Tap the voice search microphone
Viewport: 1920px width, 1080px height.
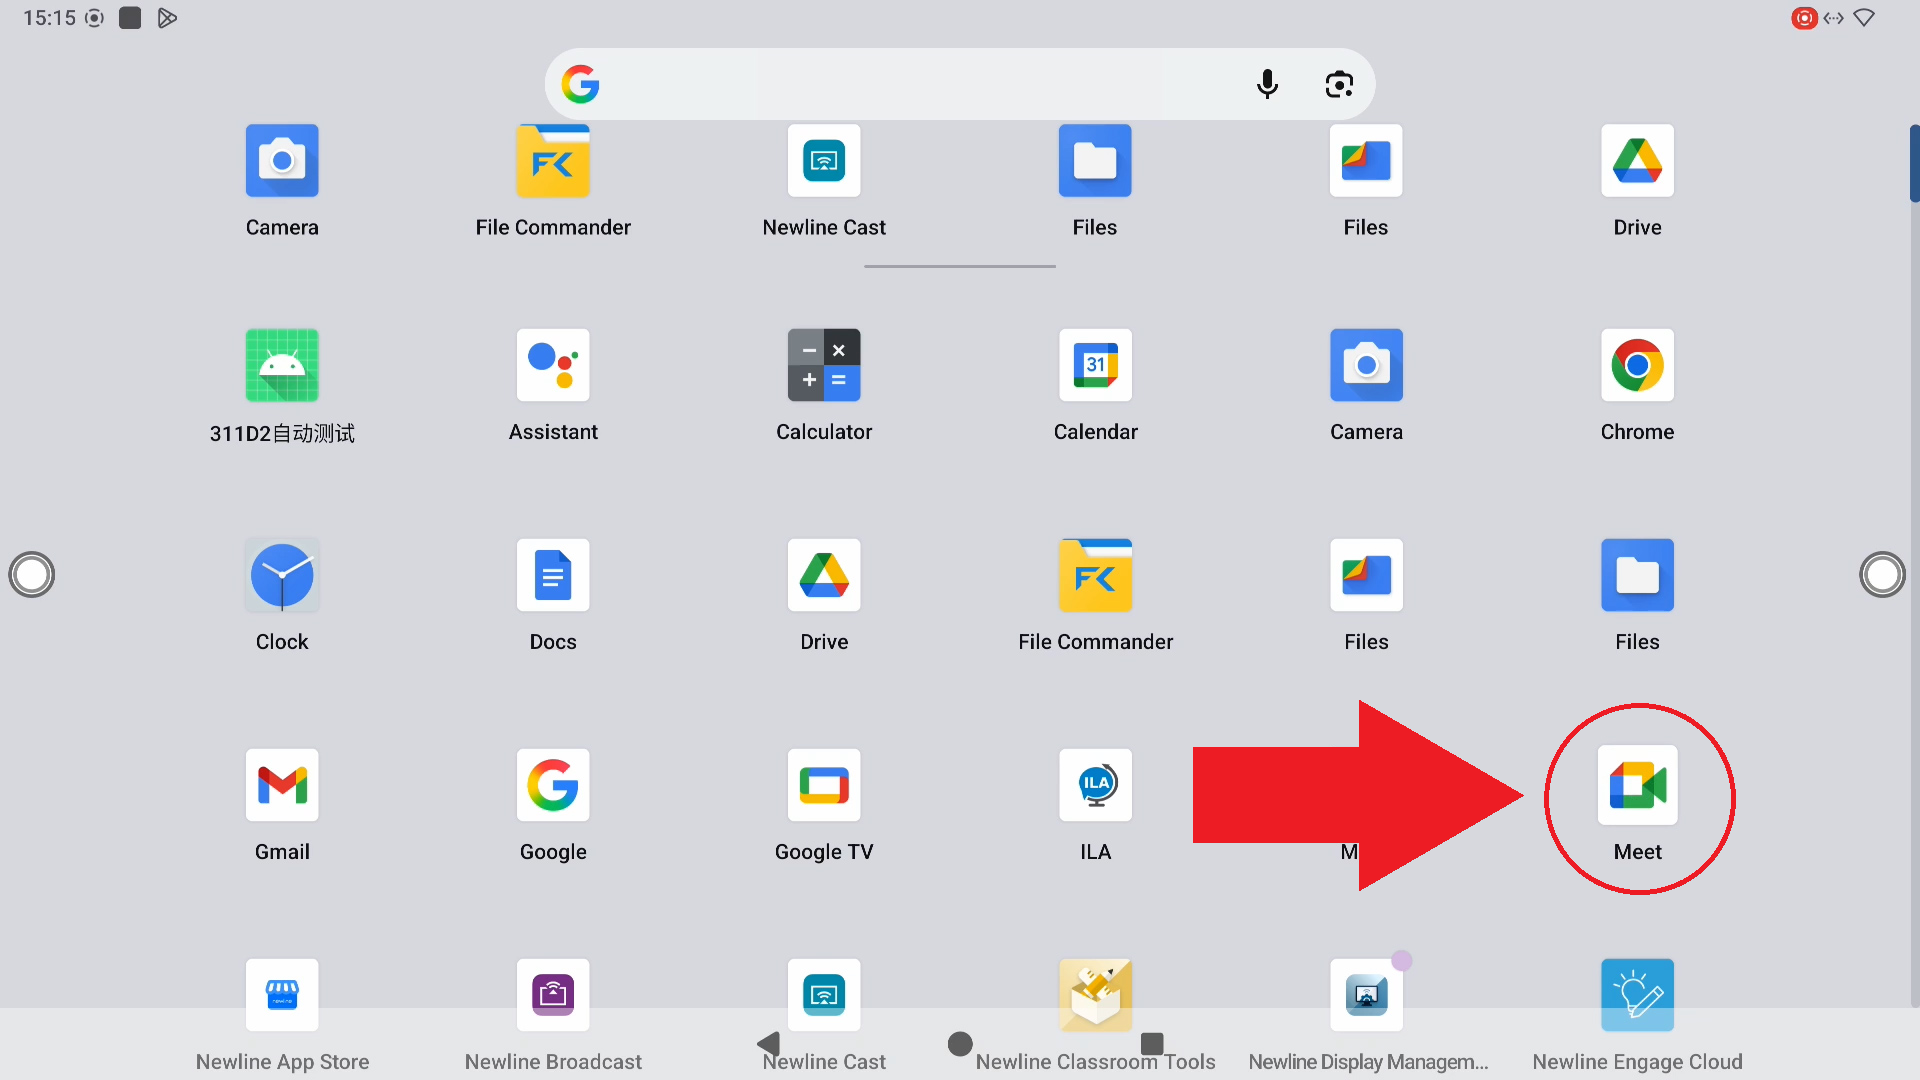1267,84
